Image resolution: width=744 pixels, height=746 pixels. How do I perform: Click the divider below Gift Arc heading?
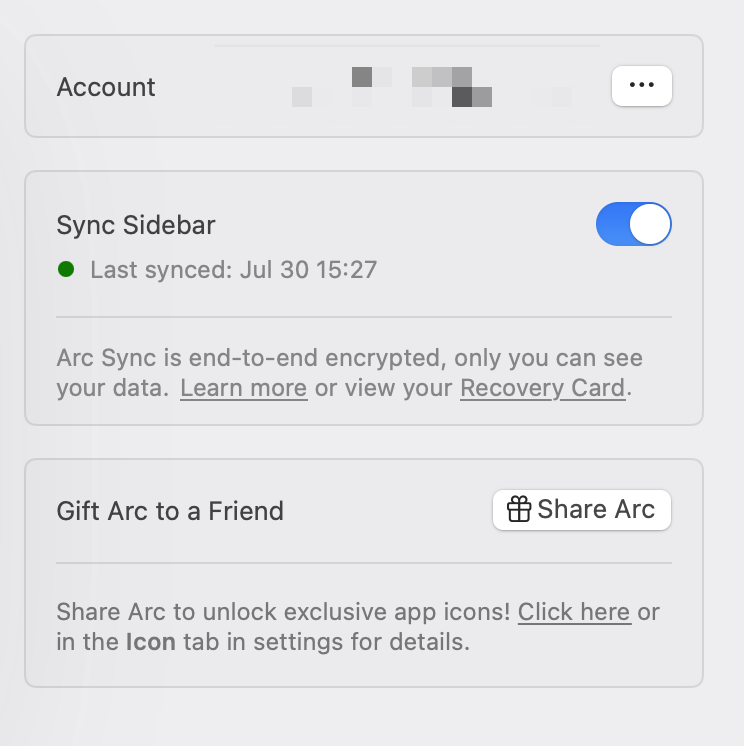pyautogui.click(x=364, y=563)
